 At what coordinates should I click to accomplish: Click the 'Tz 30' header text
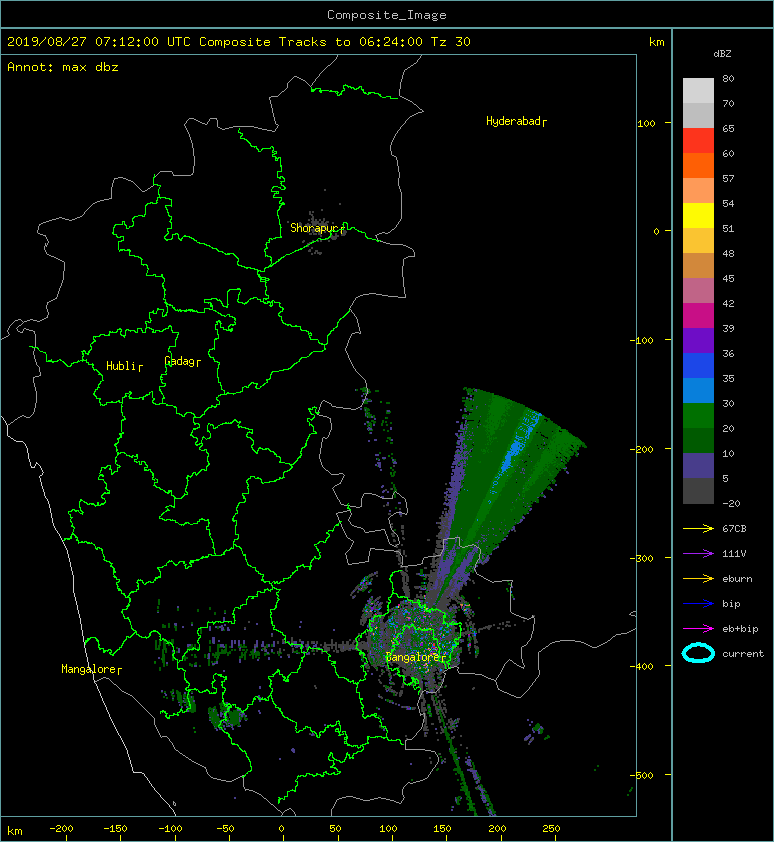pos(451,42)
